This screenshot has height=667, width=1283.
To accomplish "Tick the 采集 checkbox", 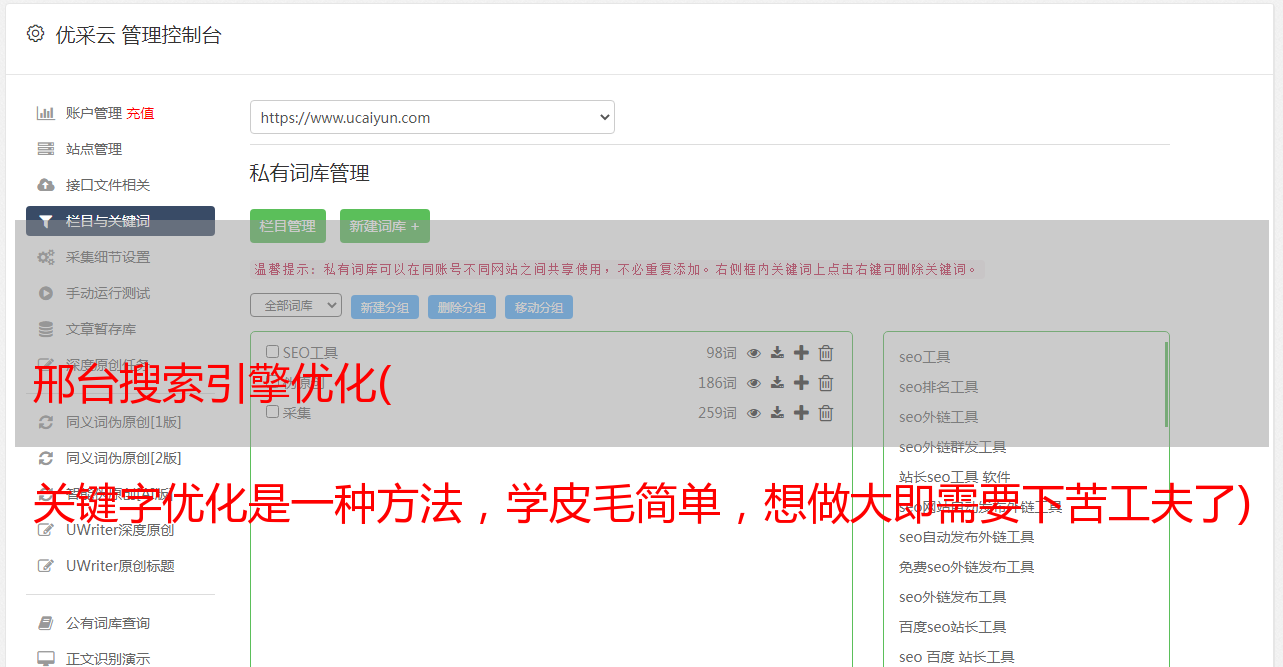I will coord(272,412).
